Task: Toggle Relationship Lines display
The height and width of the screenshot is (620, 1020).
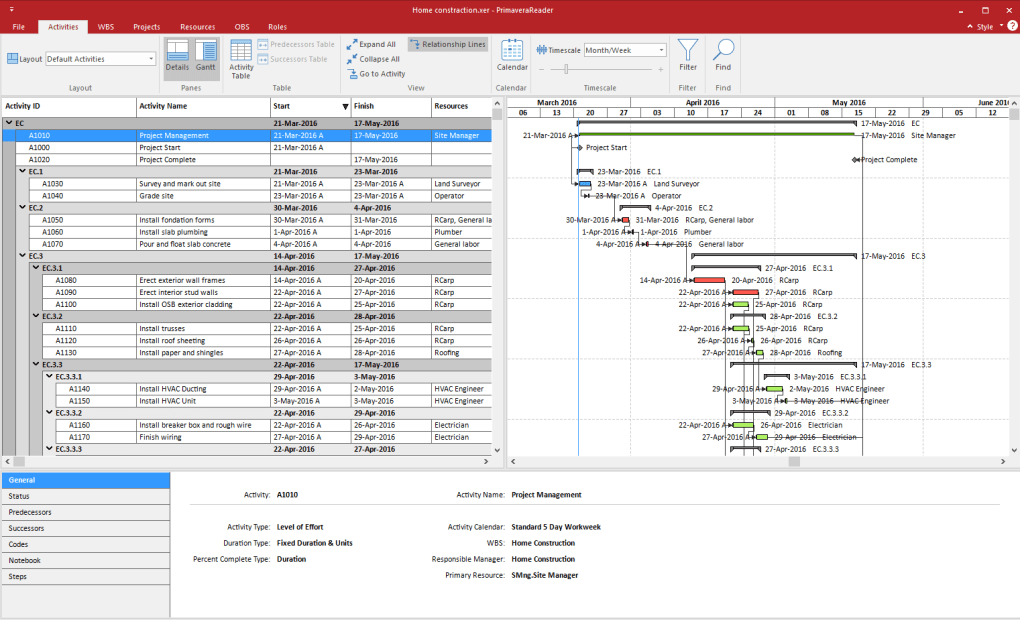Action: pos(447,44)
